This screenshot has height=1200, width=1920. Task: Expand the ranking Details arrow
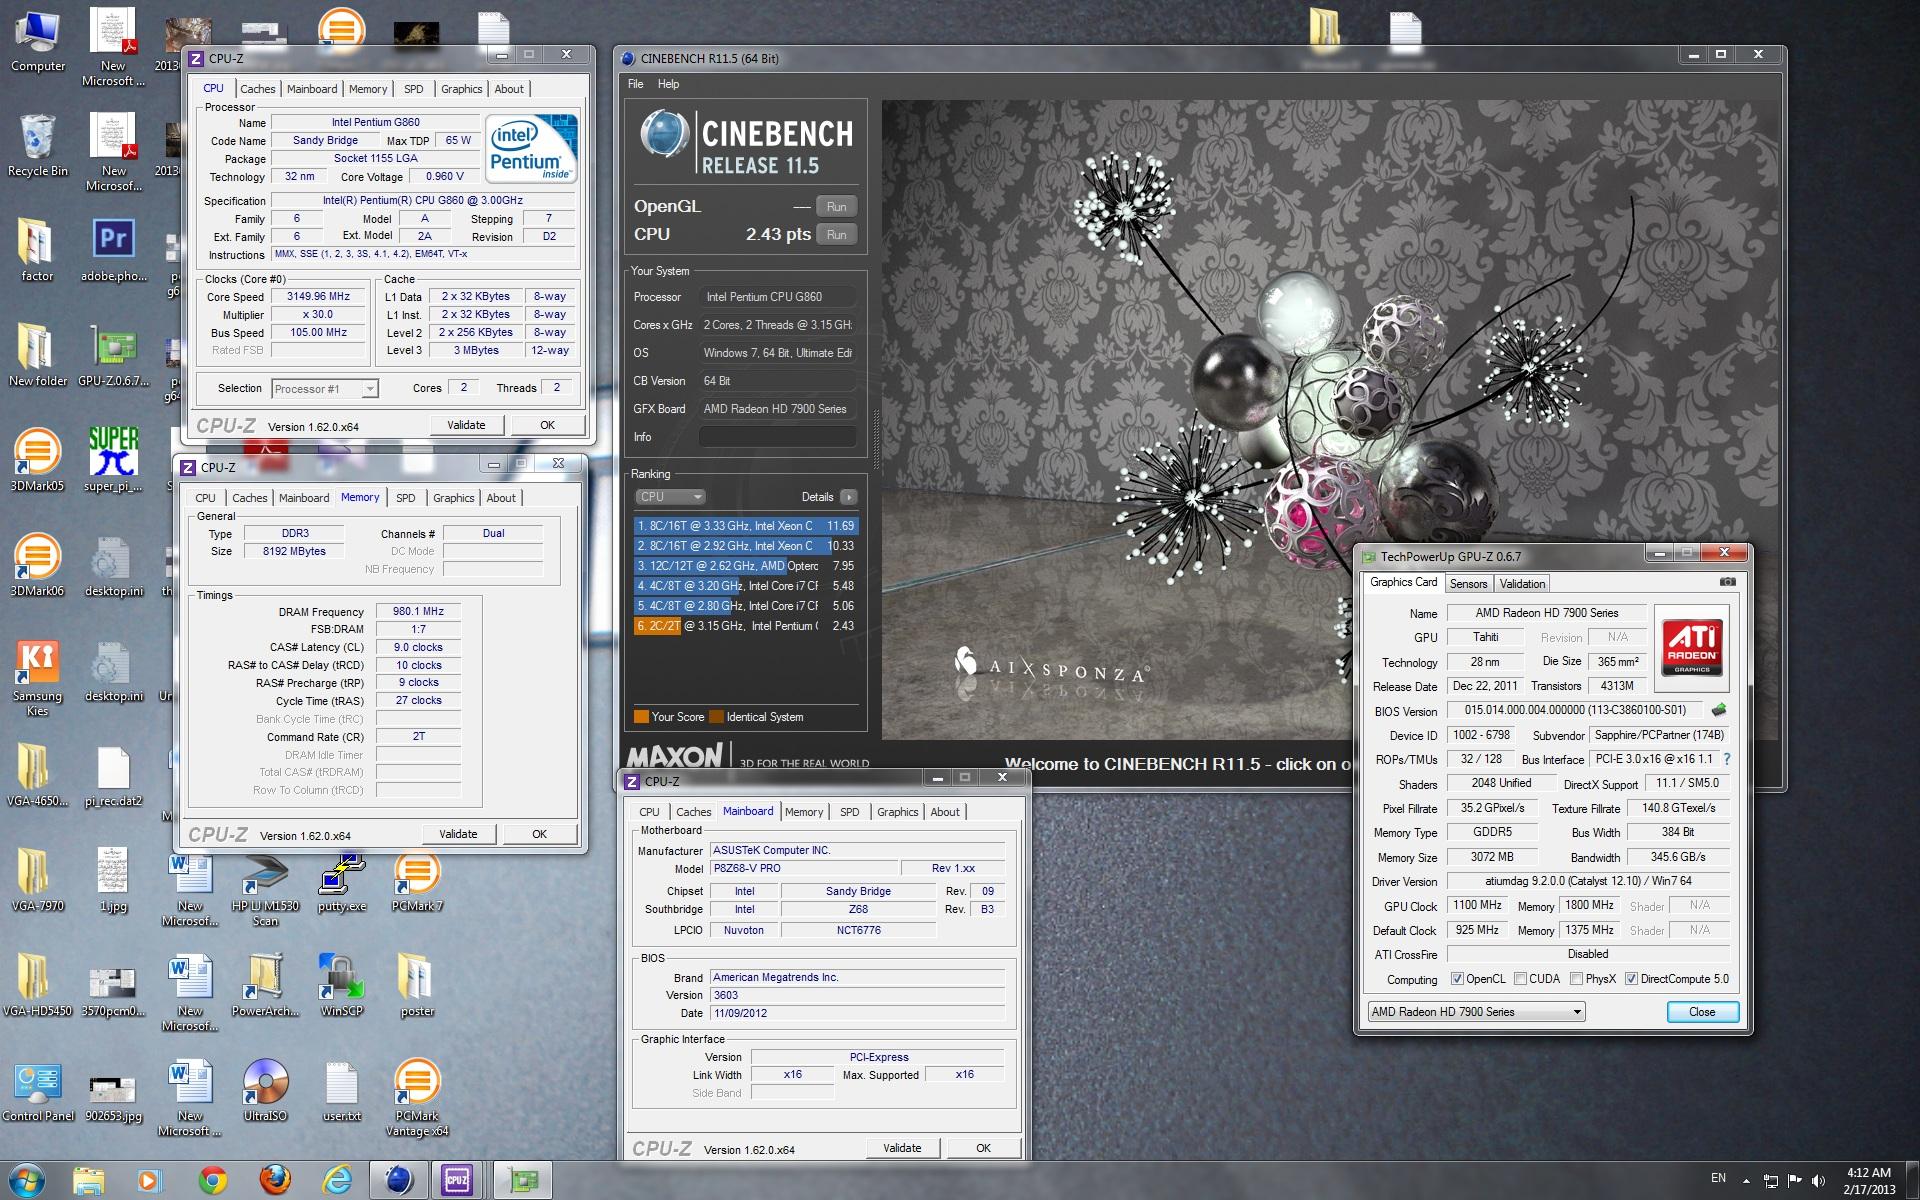pyautogui.click(x=848, y=497)
